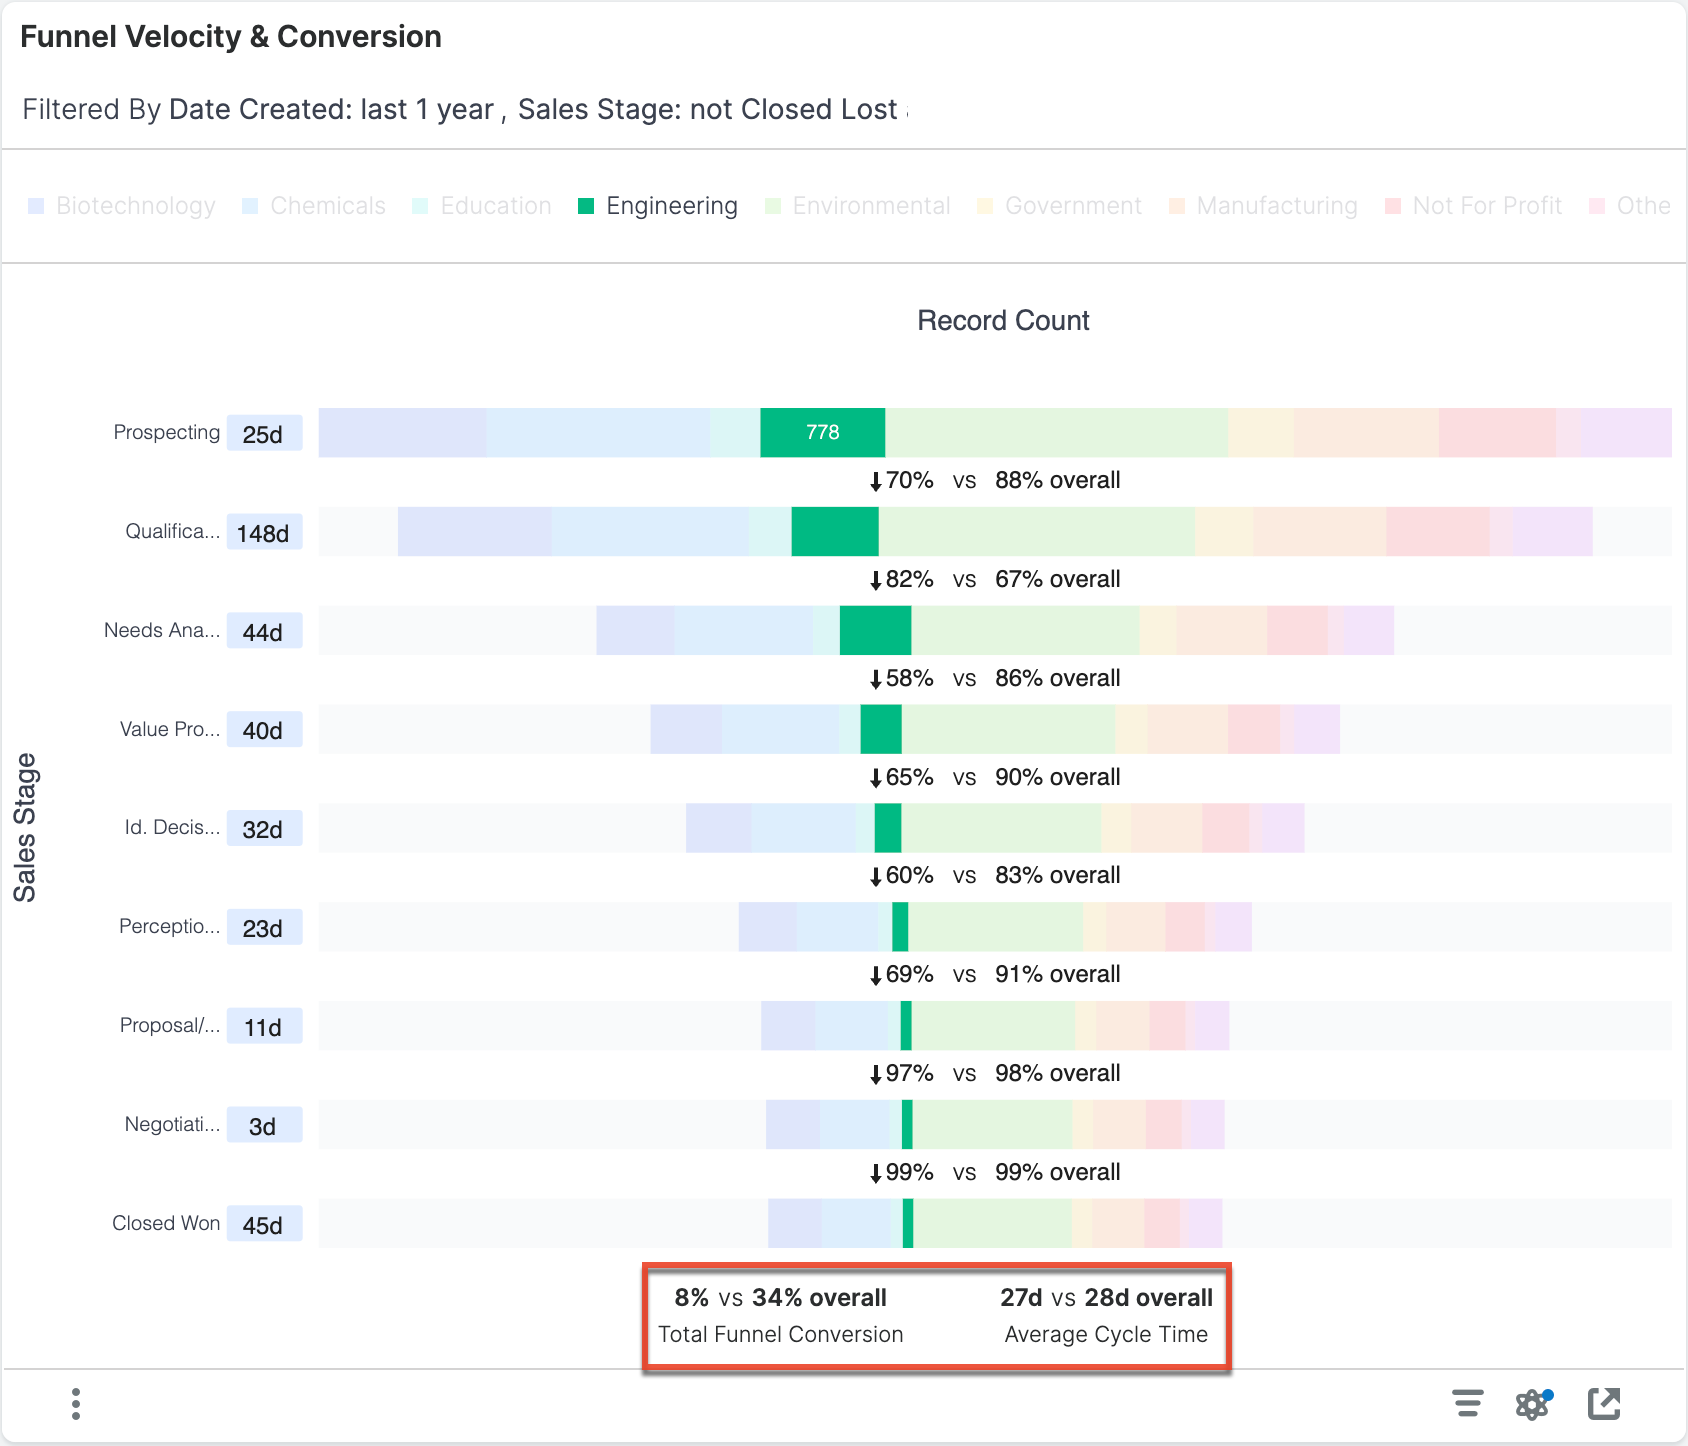Image resolution: width=1688 pixels, height=1446 pixels.
Task: Open the vertical three-dot options menu
Action: tap(76, 1404)
